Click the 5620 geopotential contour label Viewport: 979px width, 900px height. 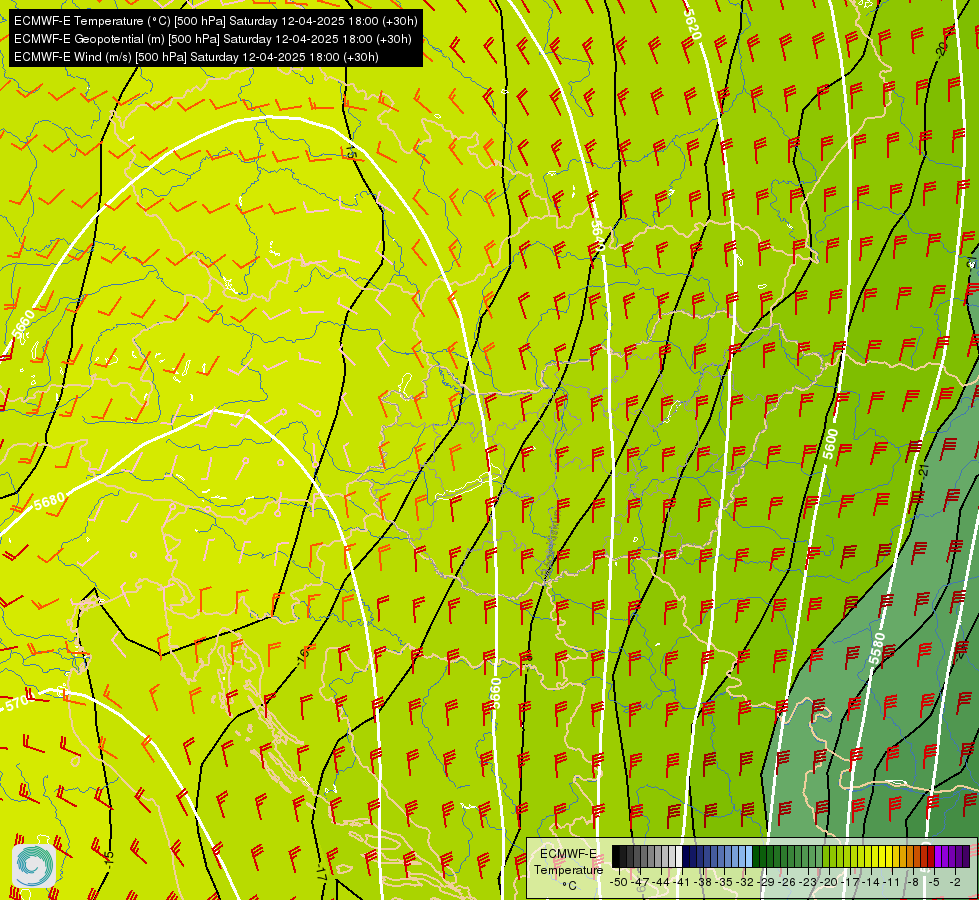(x=692, y=24)
